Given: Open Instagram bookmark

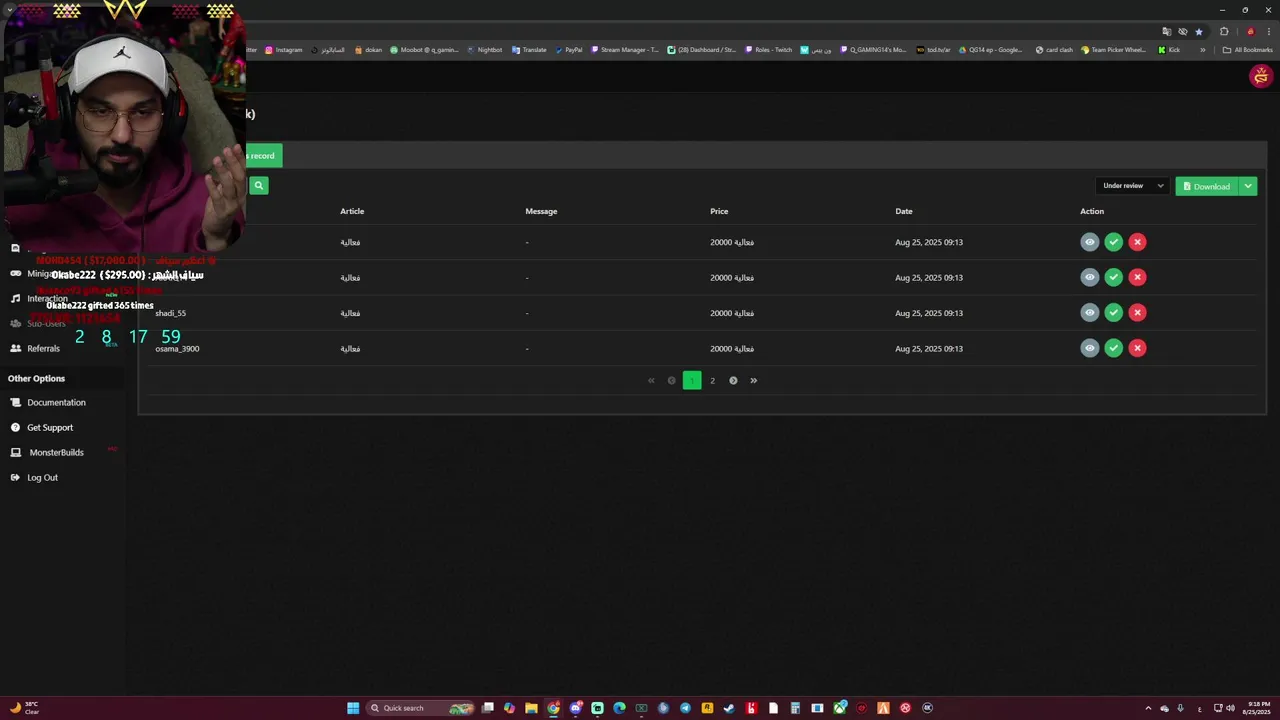Looking at the screenshot, I should [283, 50].
